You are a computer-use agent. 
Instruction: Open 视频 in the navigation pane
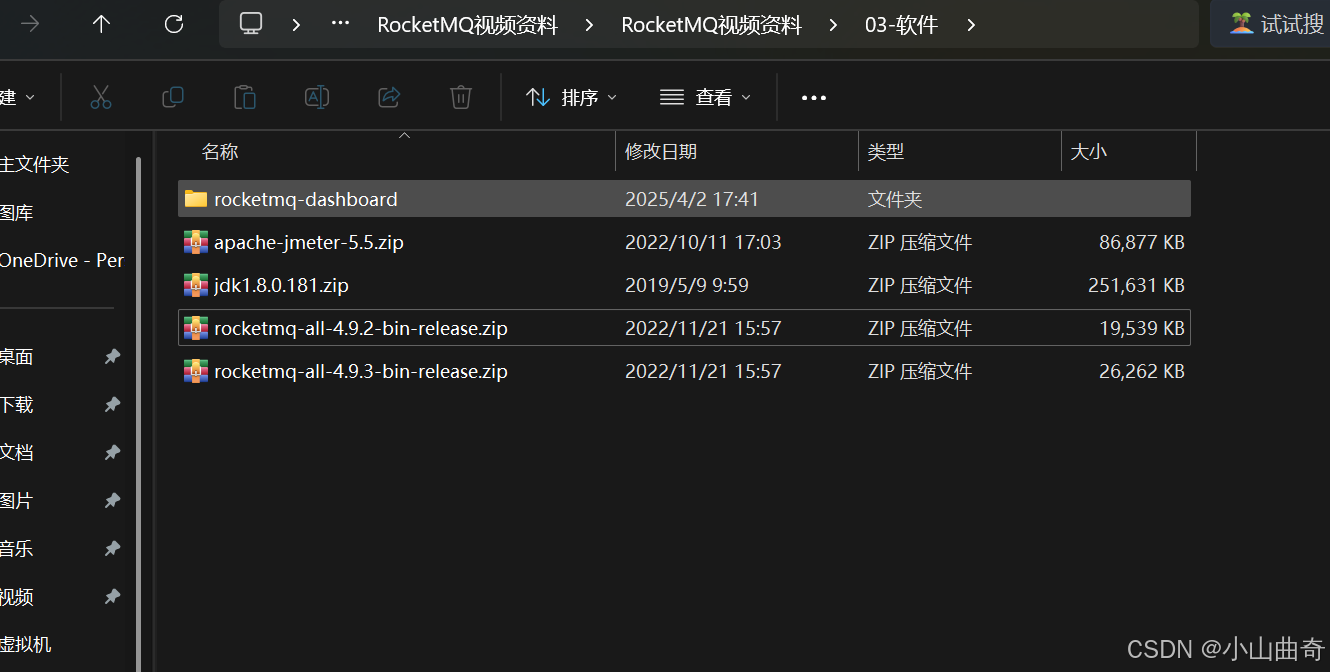point(17,597)
